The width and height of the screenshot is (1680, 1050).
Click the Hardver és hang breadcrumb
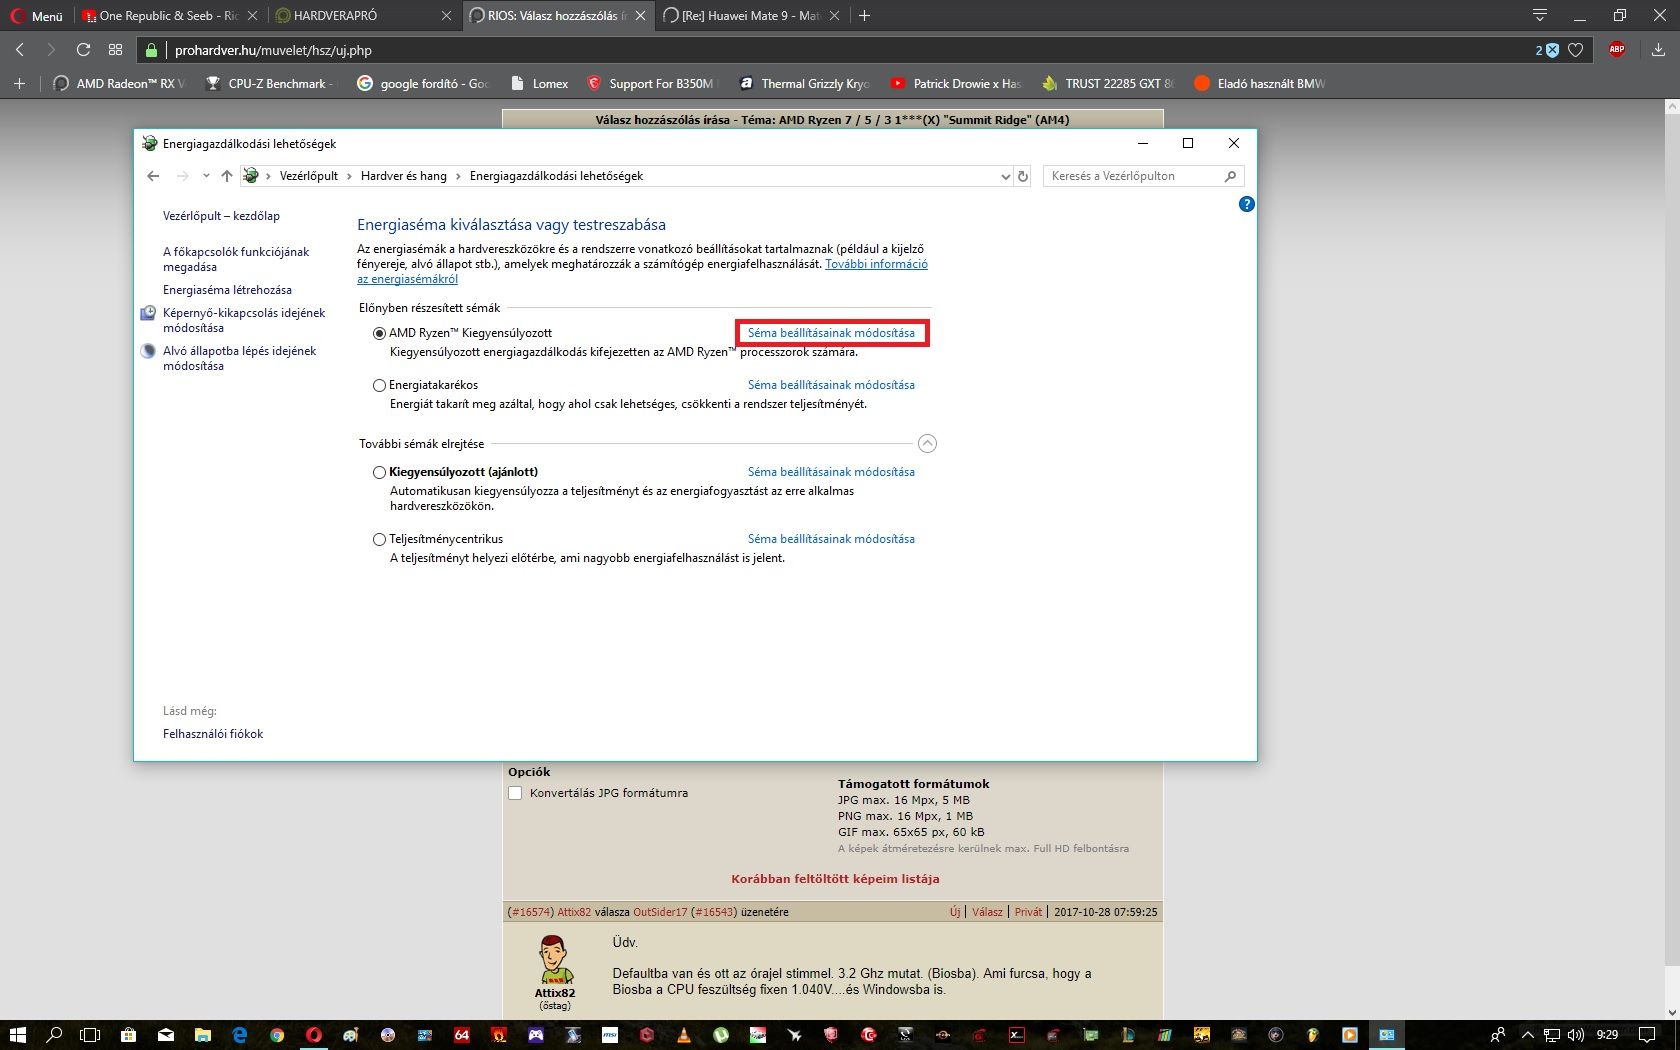[x=404, y=176]
